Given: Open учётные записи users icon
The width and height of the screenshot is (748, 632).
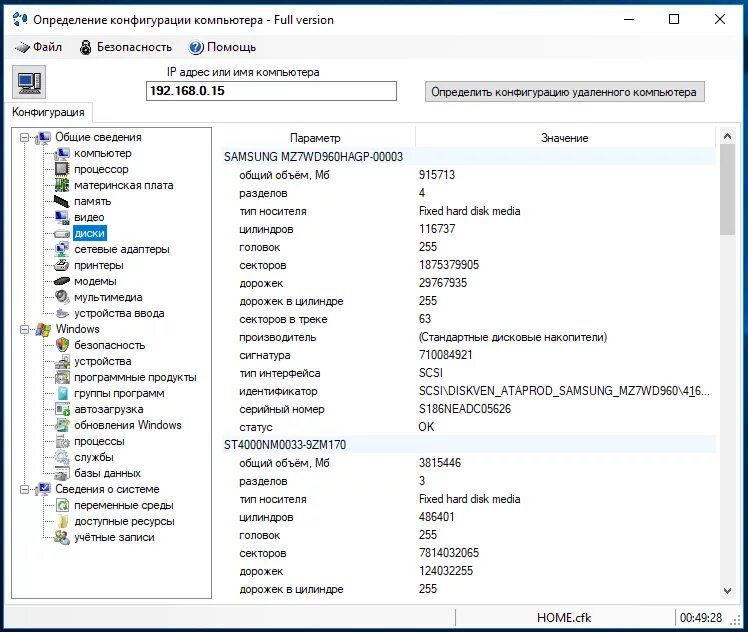Looking at the screenshot, I should click(x=62, y=537).
